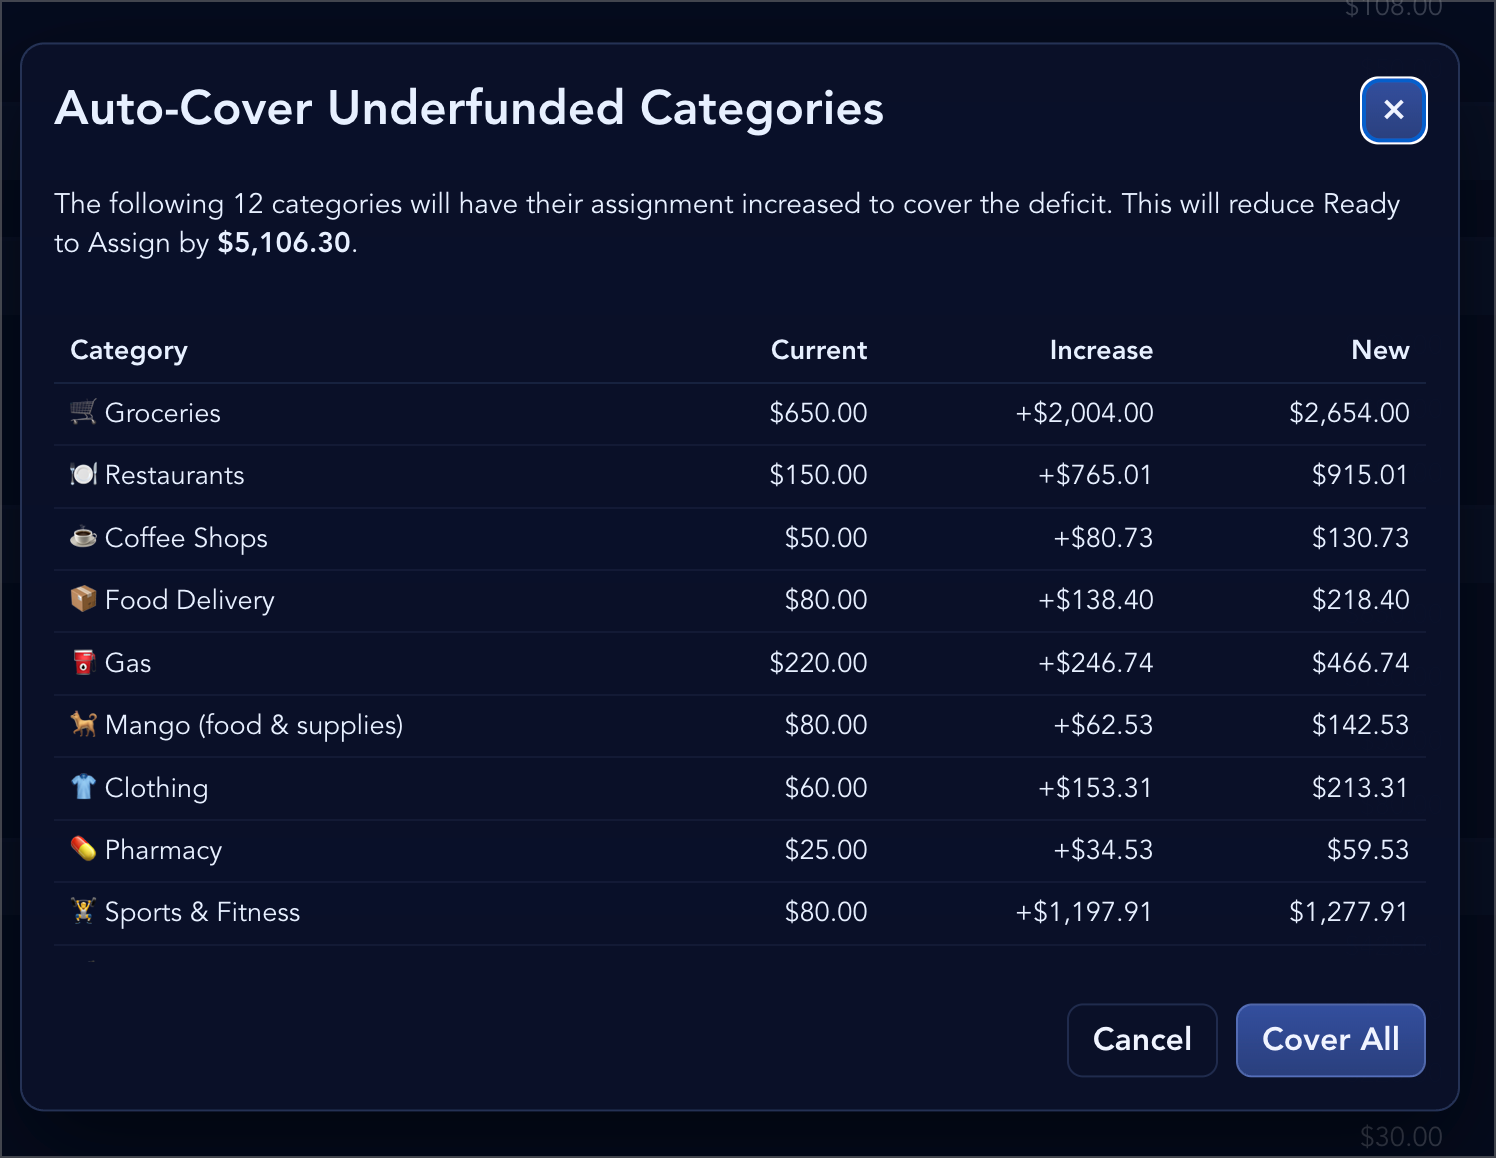This screenshot has height=1158, width=1496.
Task: Click the Category column header
Action: click(128, 350)
